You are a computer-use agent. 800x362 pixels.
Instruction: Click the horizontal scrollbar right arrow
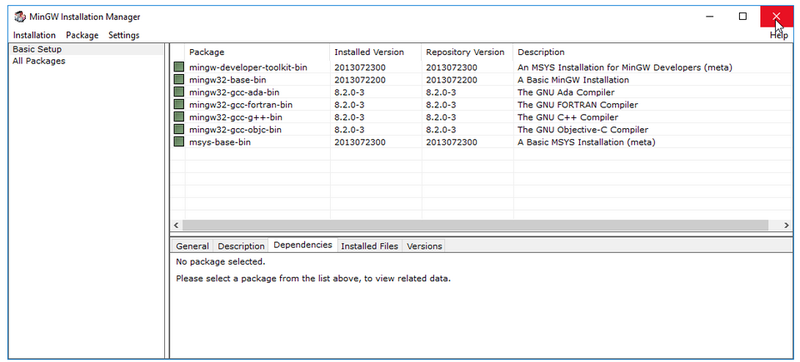pos(786,225)
